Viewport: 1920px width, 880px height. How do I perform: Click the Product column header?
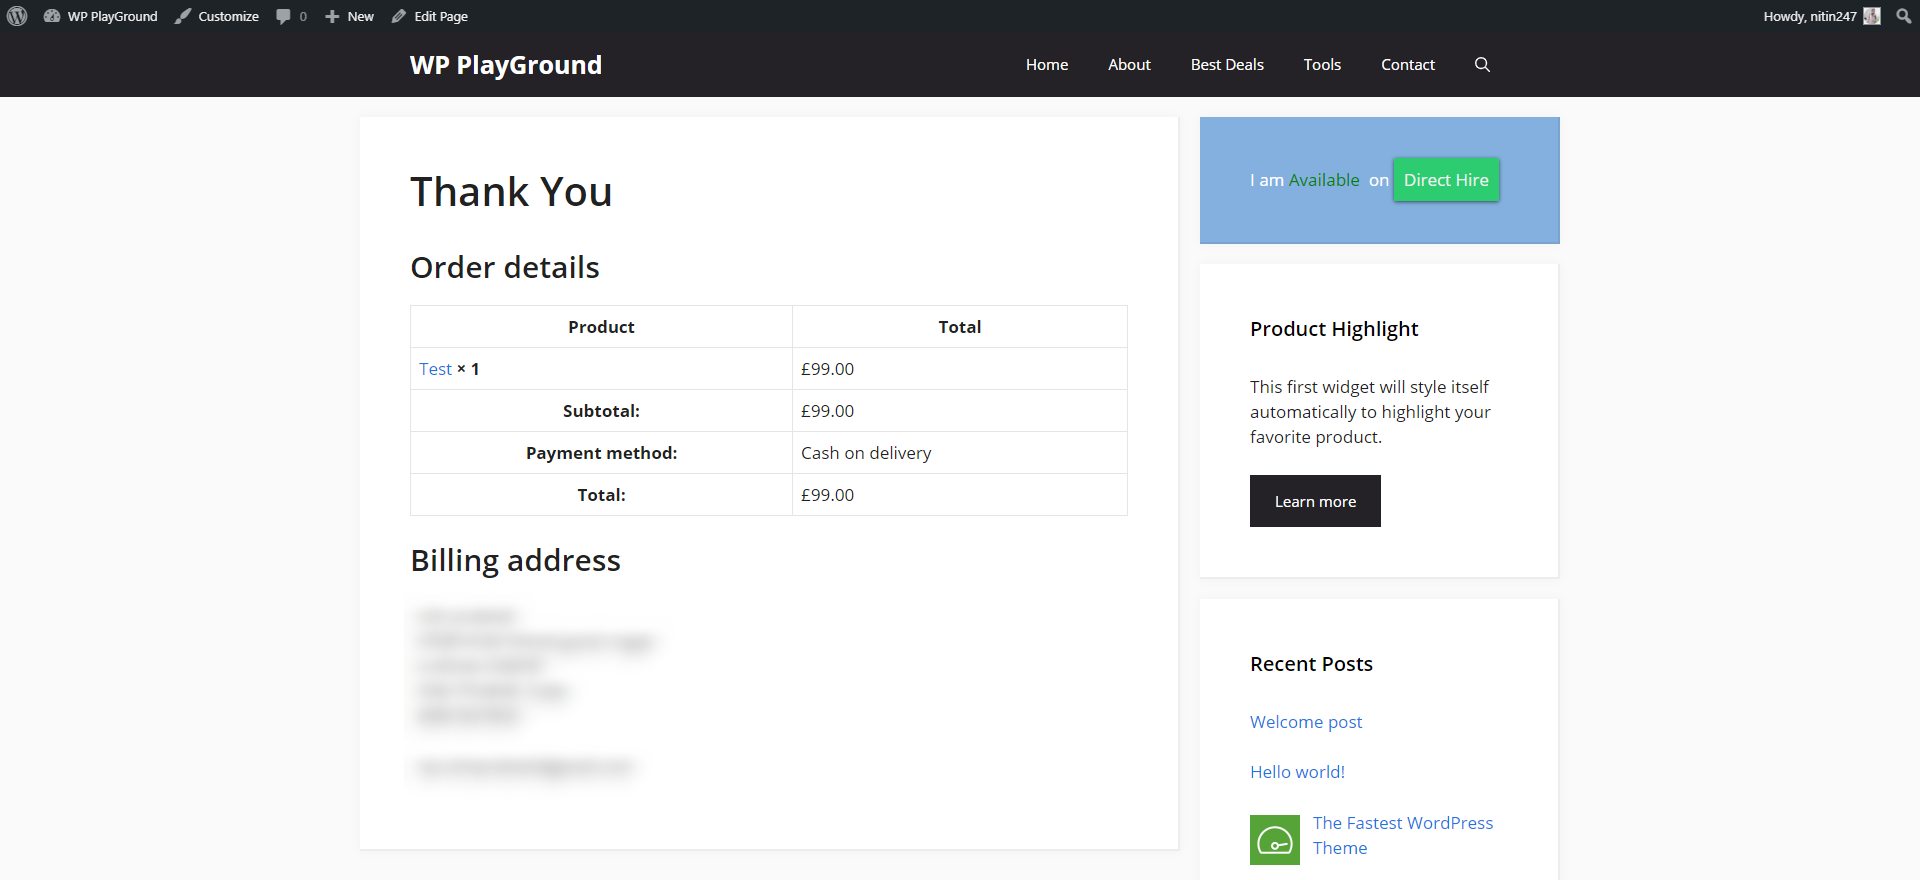point(601,327)
